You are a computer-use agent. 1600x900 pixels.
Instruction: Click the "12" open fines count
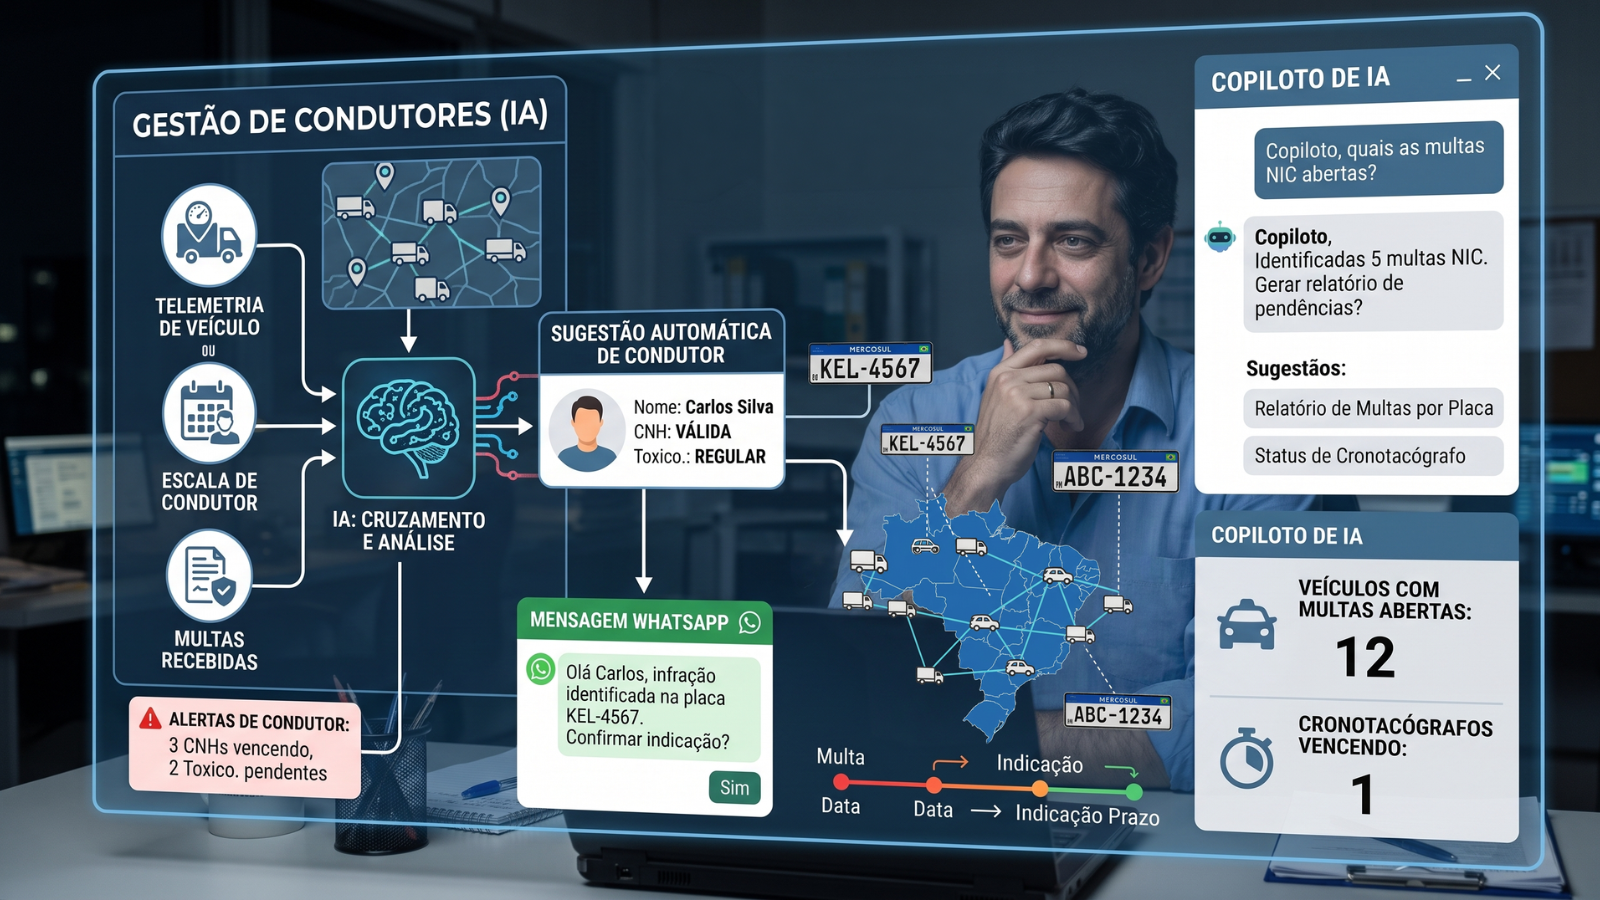click(x=1365, y=658)
